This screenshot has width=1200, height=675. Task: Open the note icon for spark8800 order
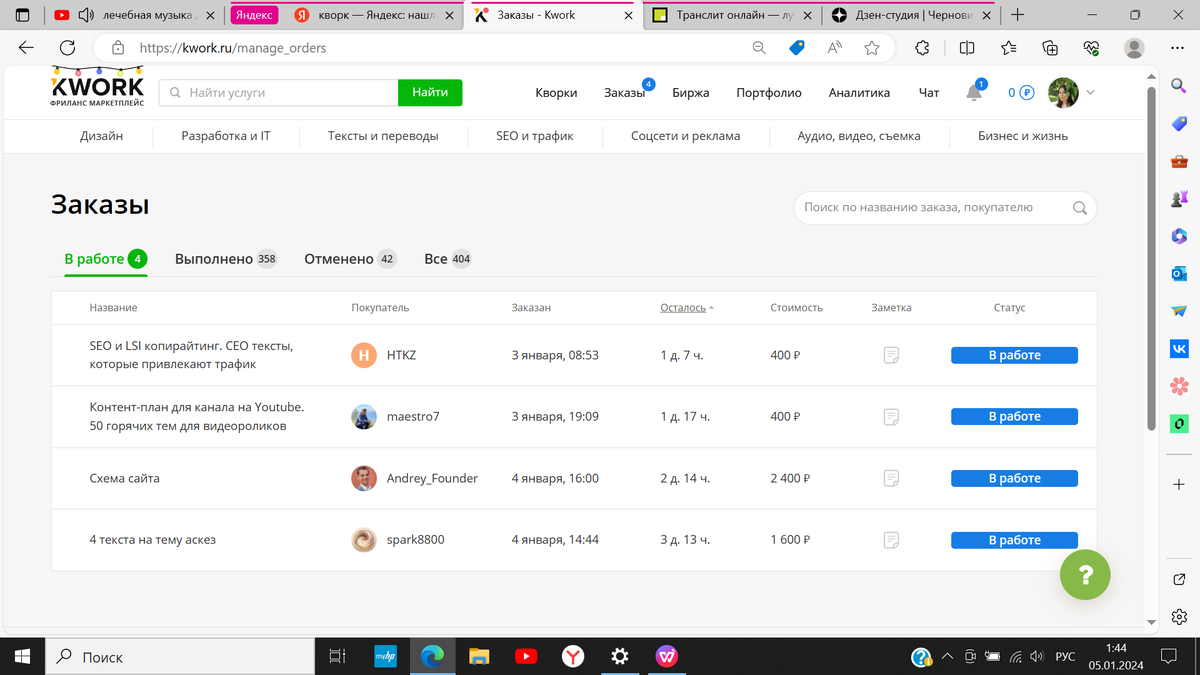[x=892, y=540]
